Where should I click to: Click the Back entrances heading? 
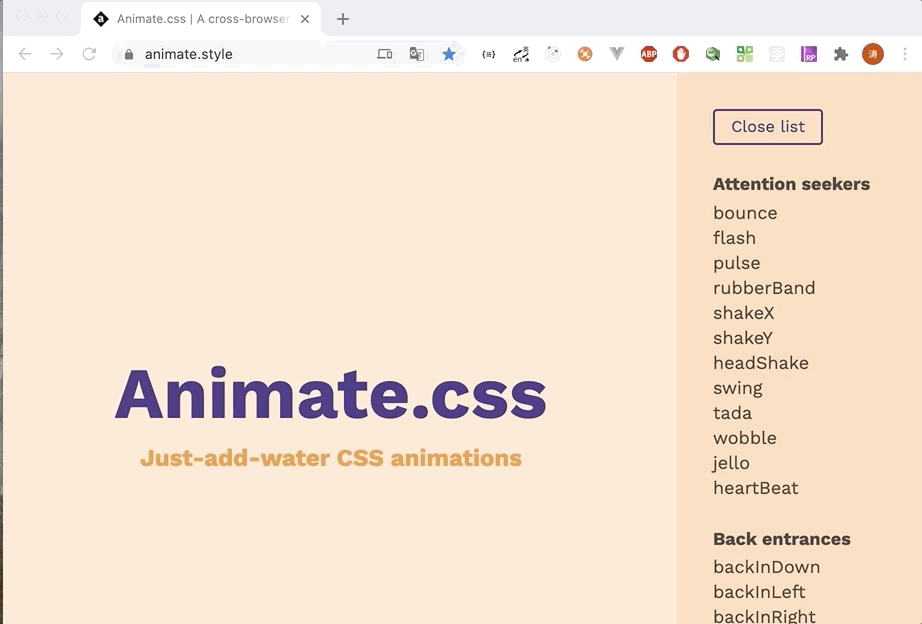point(782,539)
